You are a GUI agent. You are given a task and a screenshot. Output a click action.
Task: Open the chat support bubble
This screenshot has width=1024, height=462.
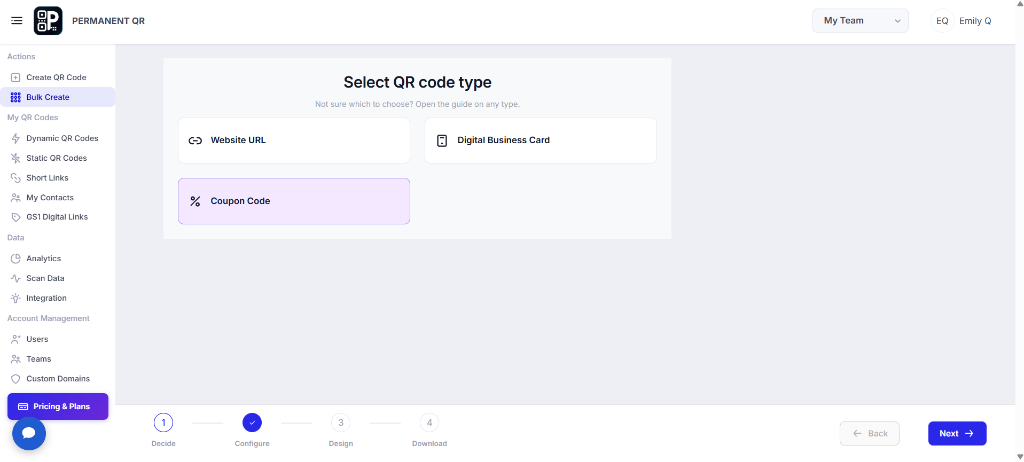[x=29, y=433]
